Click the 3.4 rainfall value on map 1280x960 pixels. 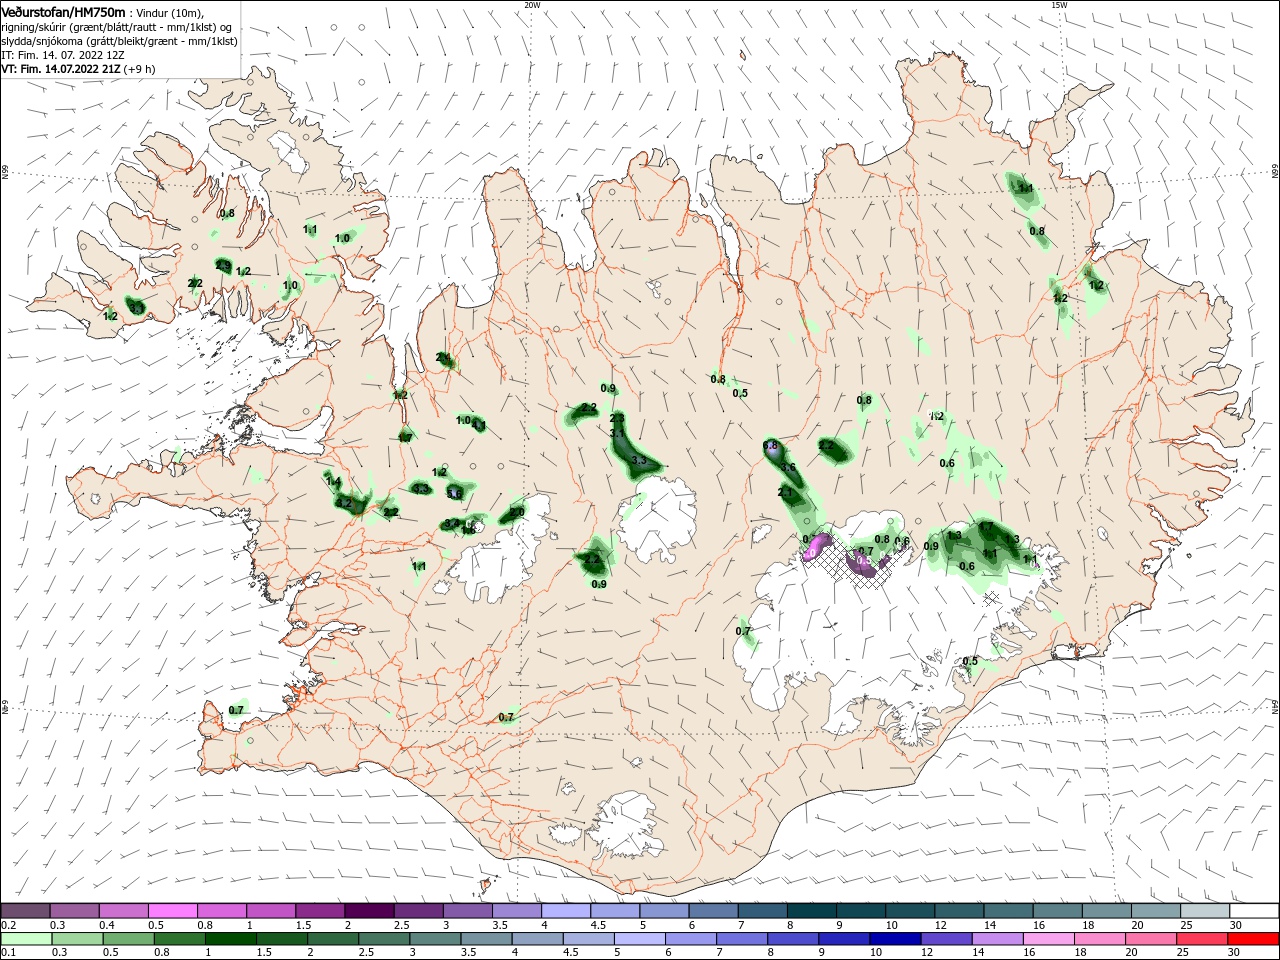451,523
